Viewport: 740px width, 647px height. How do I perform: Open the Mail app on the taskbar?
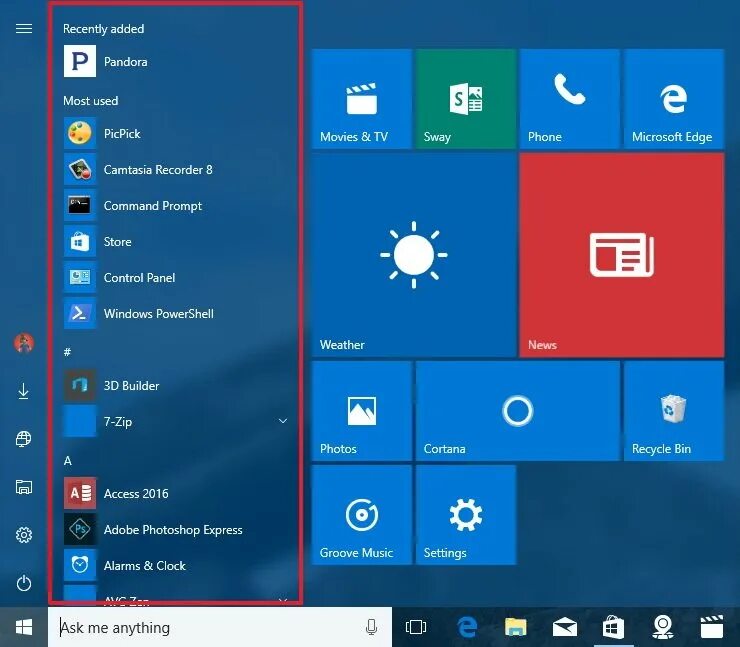[x=564, y=627]
